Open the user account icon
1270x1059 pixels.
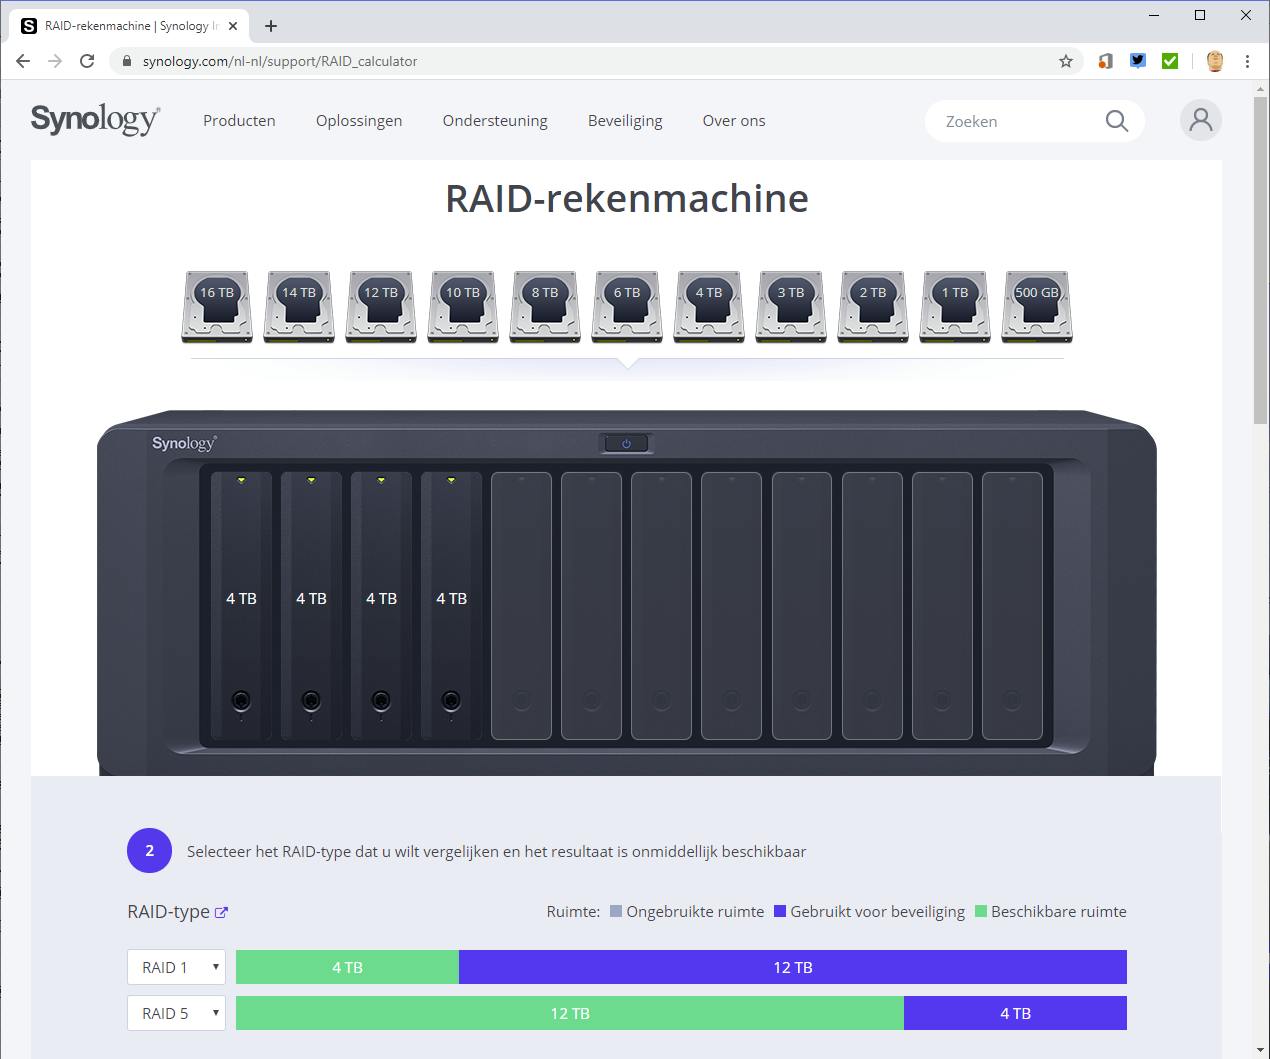1201,120
